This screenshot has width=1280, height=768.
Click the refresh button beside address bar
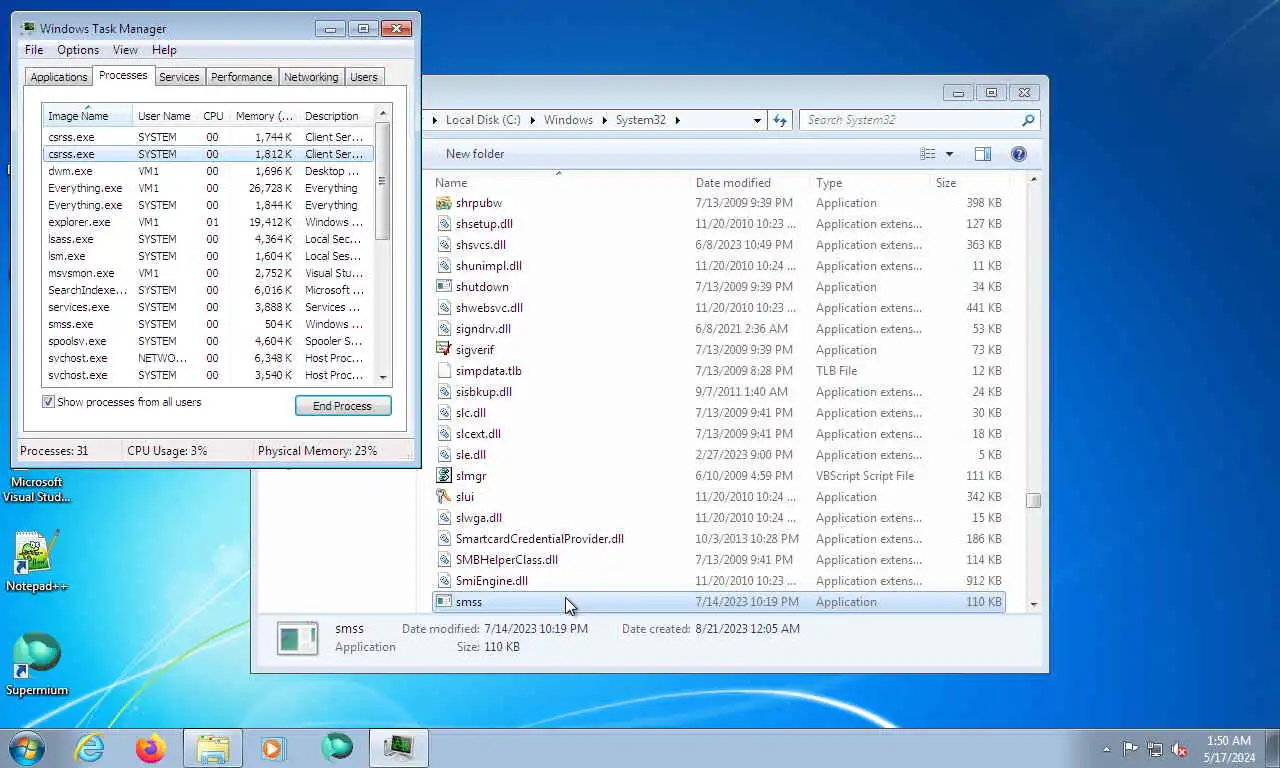[x=780, y=120]
